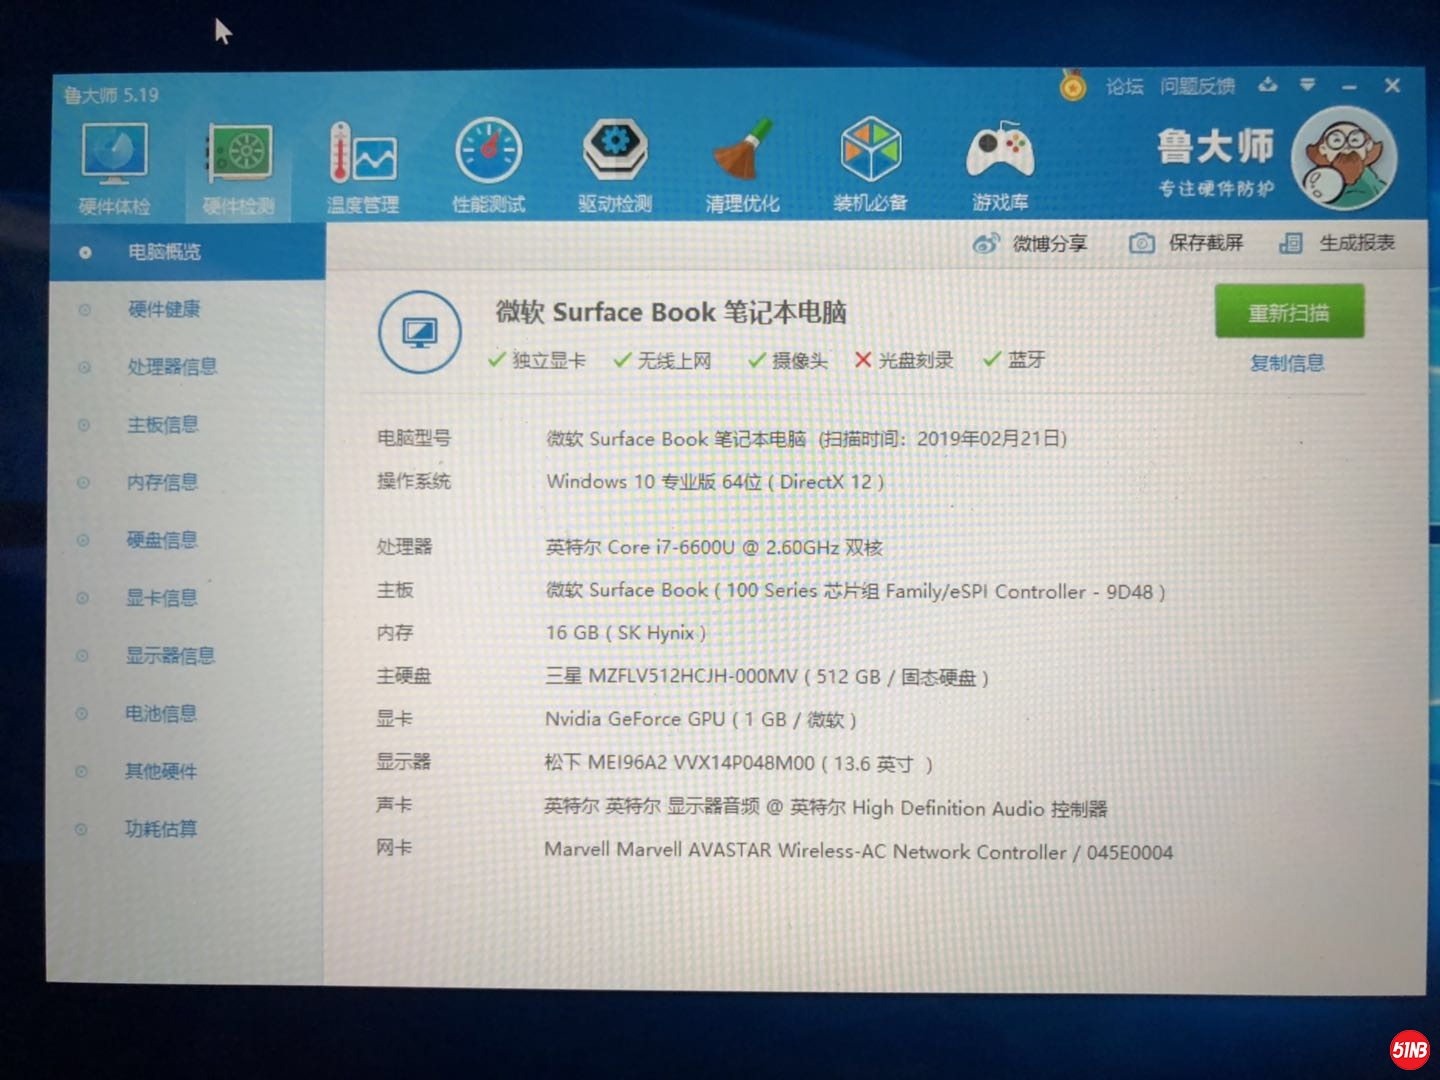This screenshot has height=1080, width=1440.
Task: Click the "显卡" row label
Action: point(394,718)
